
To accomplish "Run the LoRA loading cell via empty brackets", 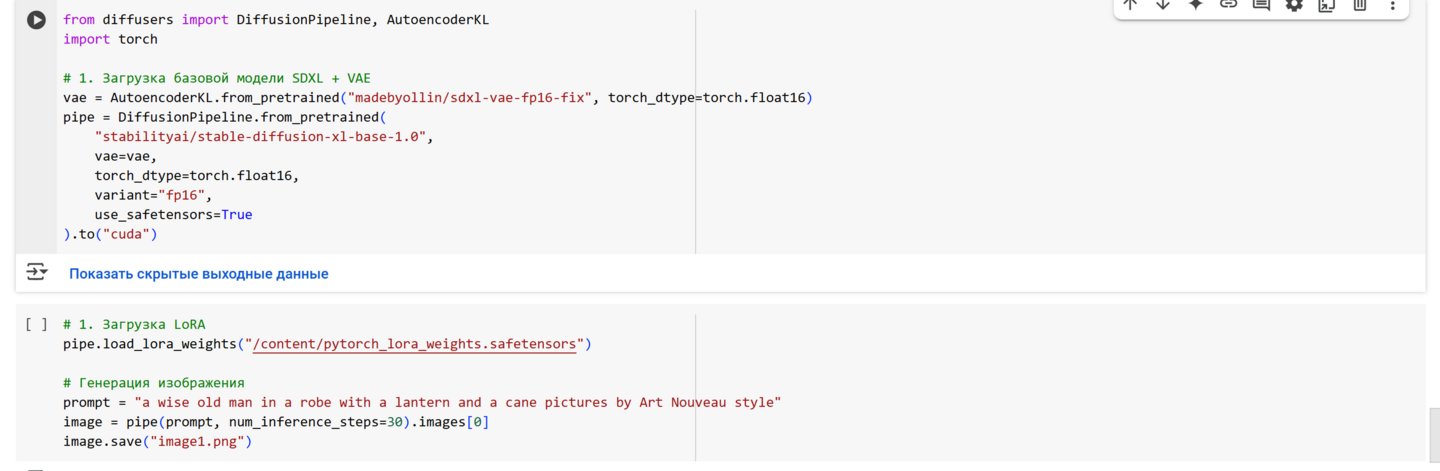I will click(36, 324).
